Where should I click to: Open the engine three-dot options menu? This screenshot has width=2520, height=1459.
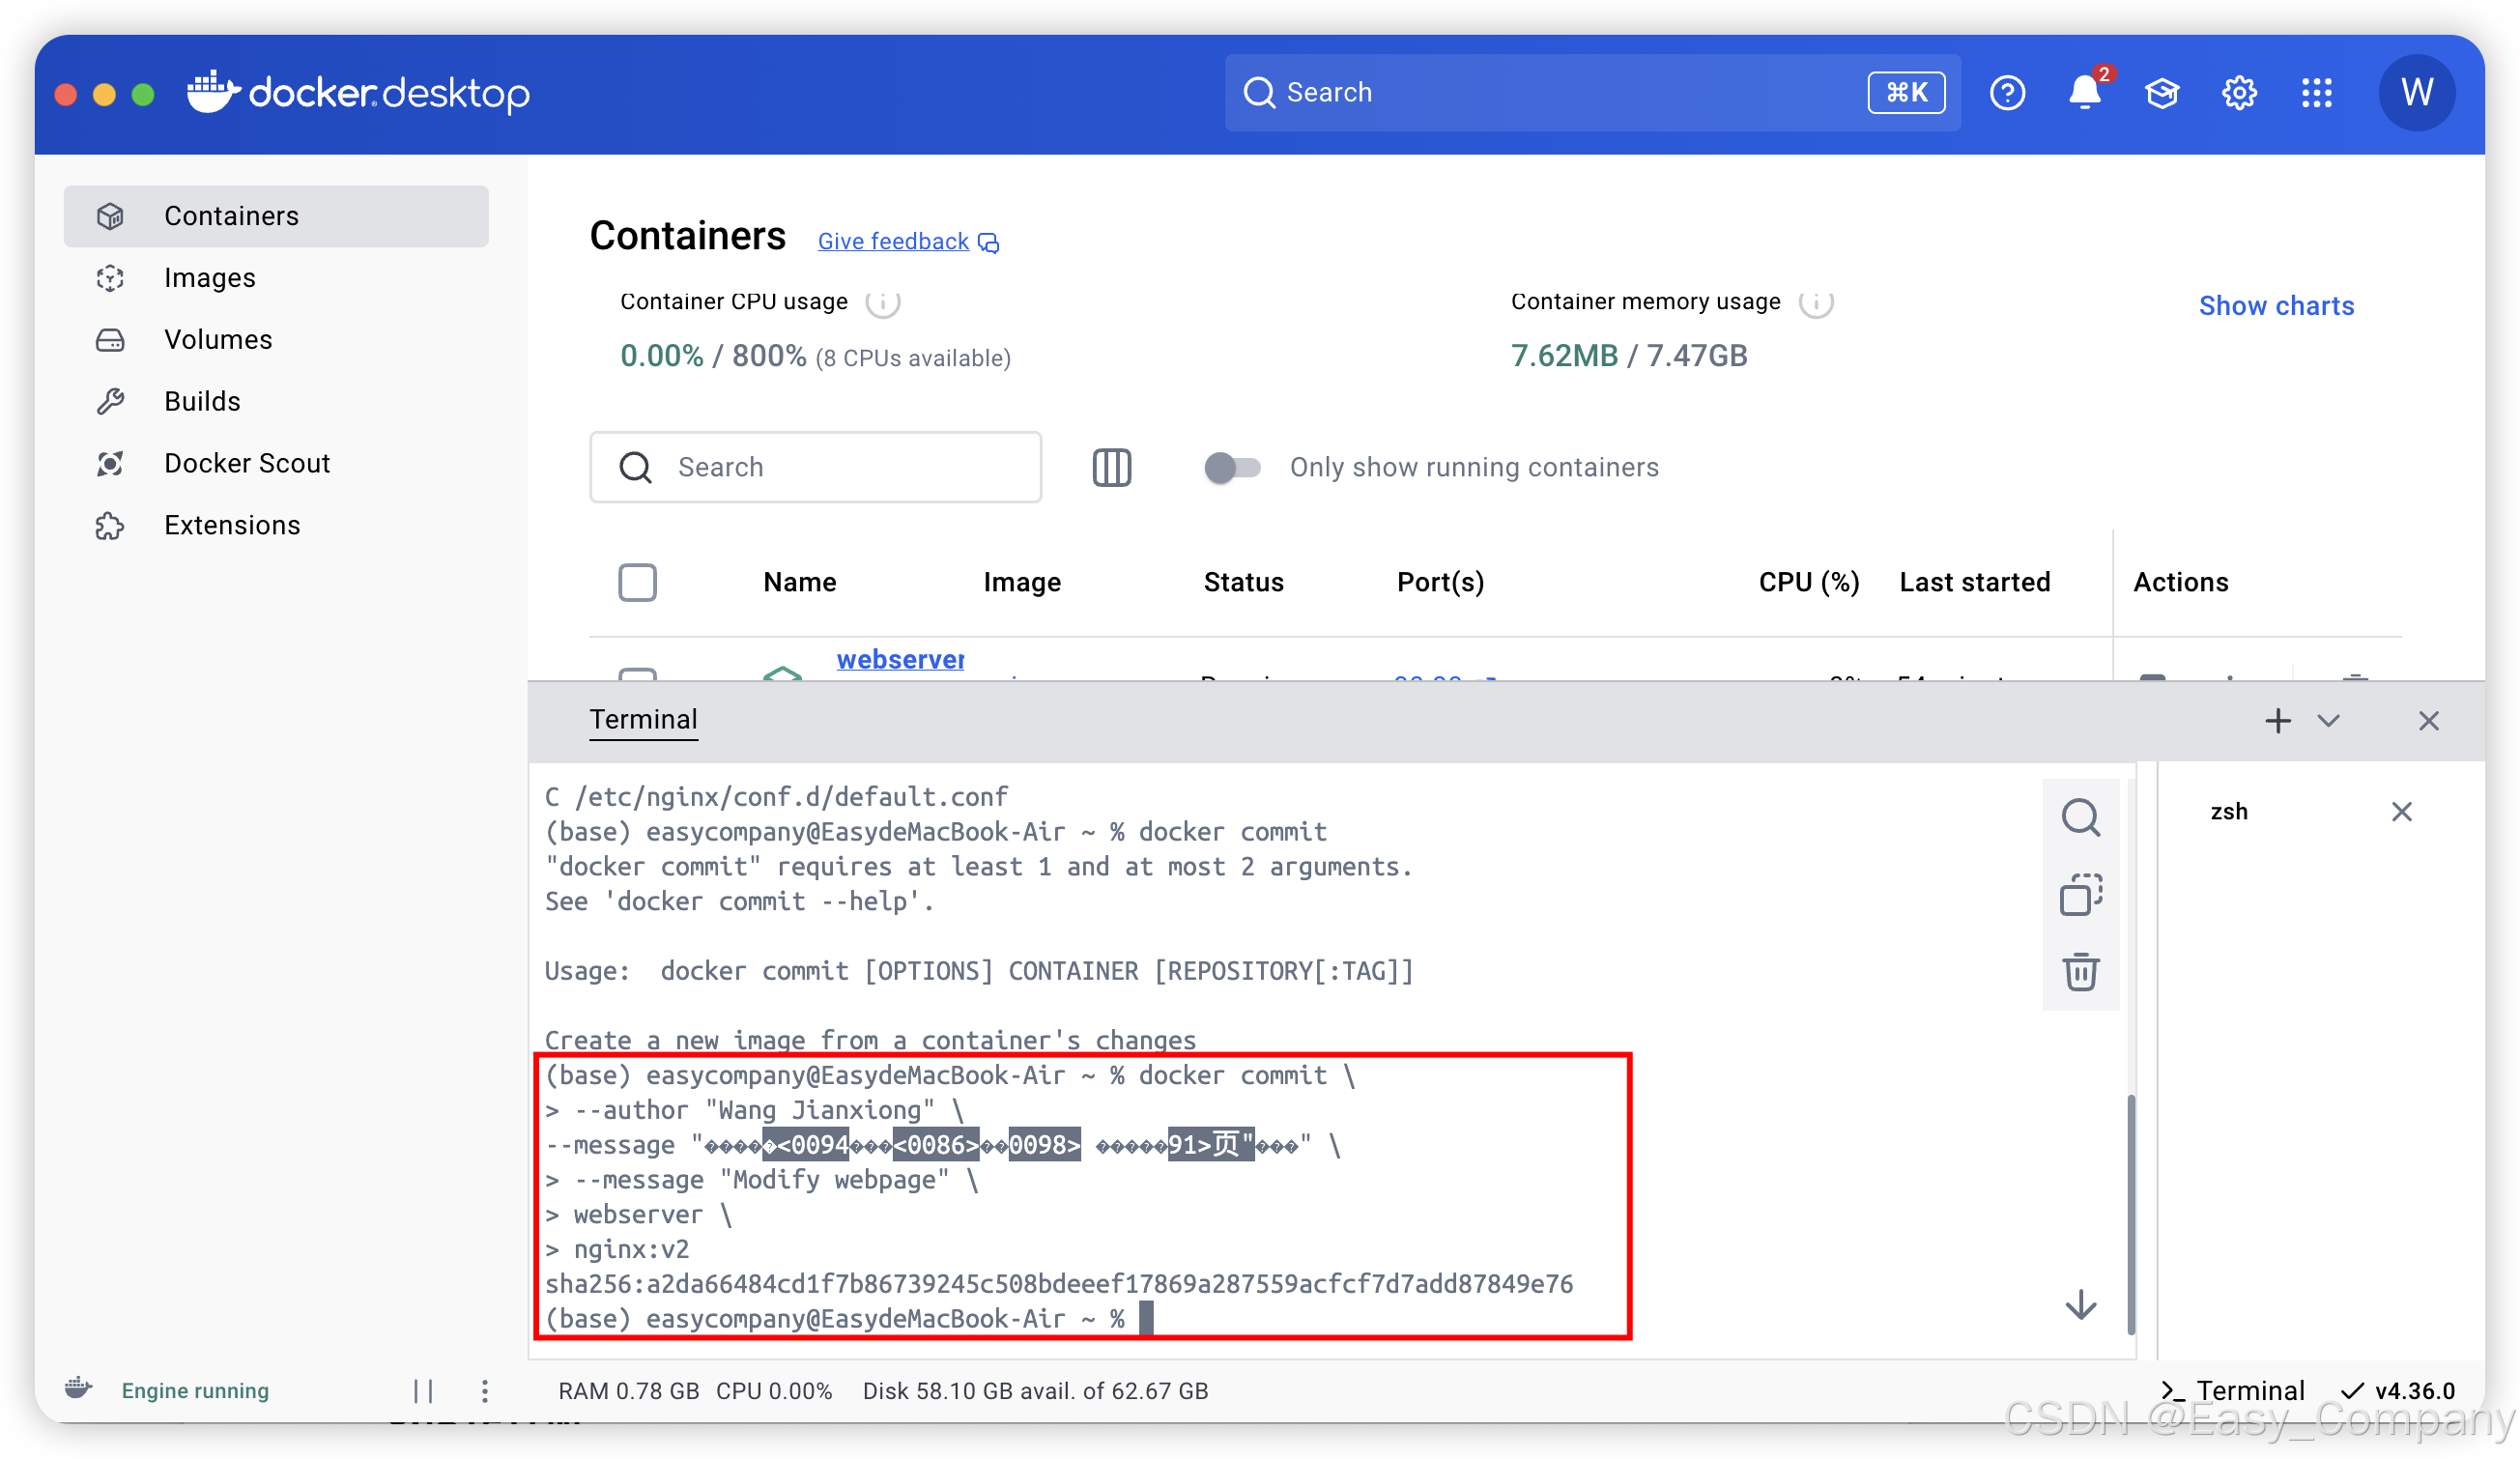[484, 1390]
